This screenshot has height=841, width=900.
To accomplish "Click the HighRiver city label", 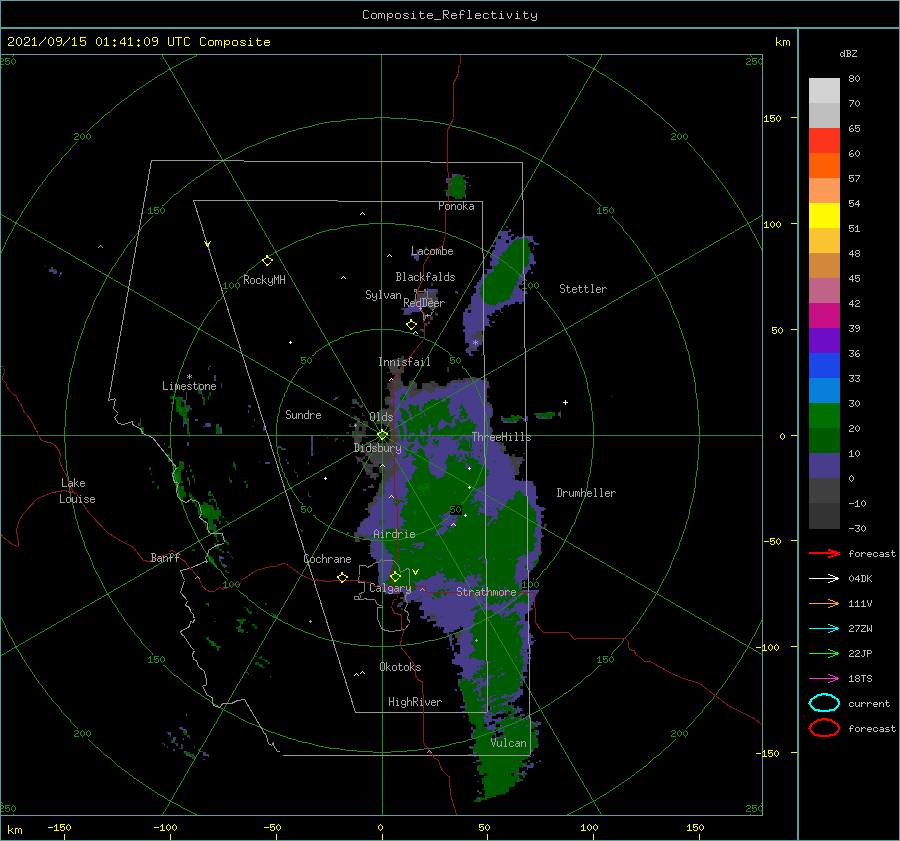I will tap(415, 702).
